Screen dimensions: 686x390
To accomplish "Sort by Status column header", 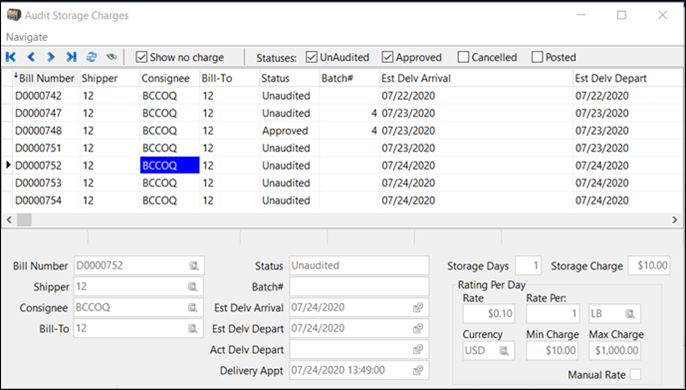I will (x=290, y=78).
